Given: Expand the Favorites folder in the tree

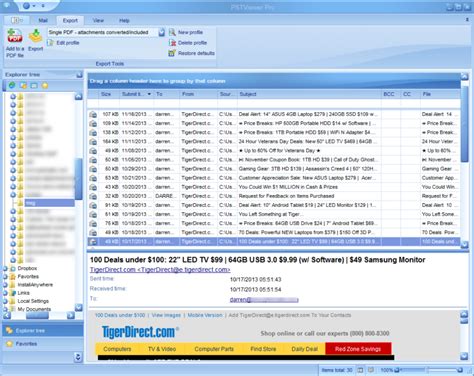Looking at the screenshot, I should [x=5, y=276].
